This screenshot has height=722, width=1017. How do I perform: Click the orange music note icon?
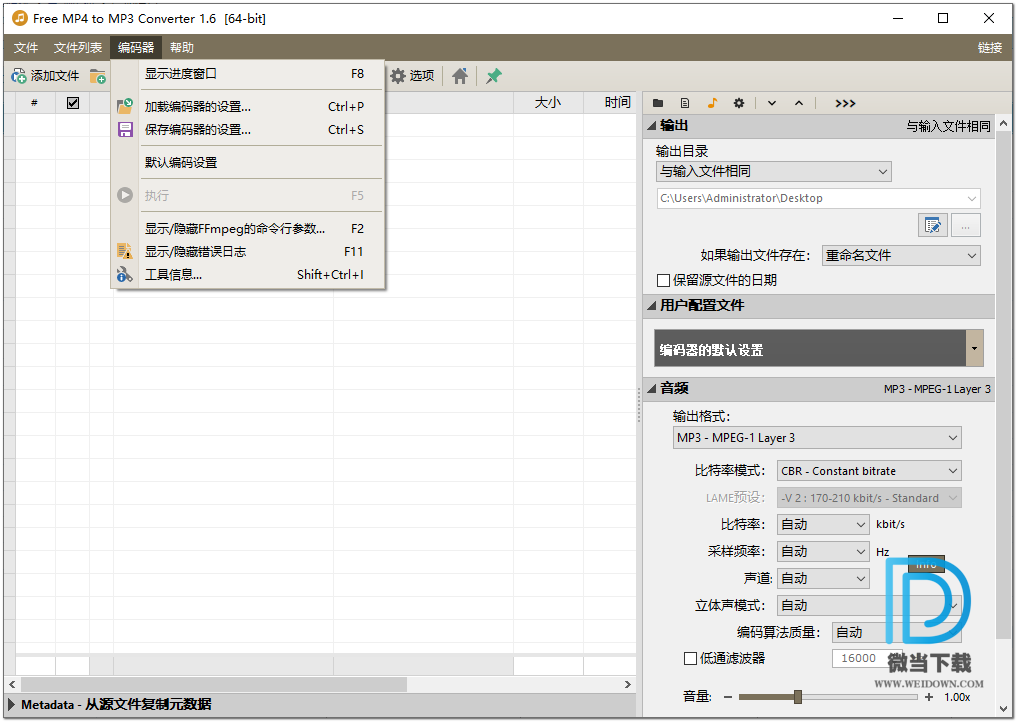pos(712,103)
